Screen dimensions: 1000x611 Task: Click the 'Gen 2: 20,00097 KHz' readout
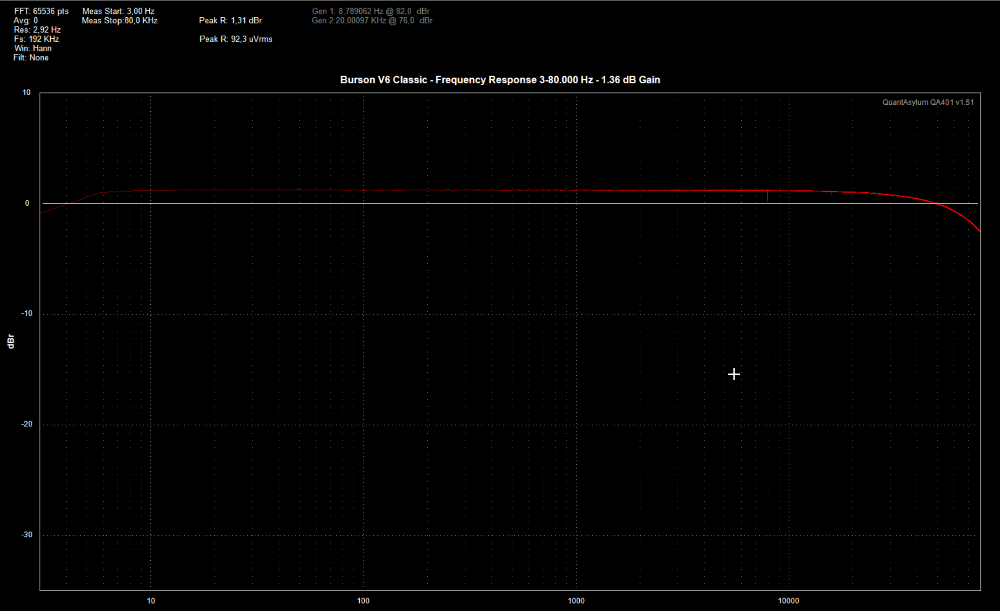click(x=372, y=20)
